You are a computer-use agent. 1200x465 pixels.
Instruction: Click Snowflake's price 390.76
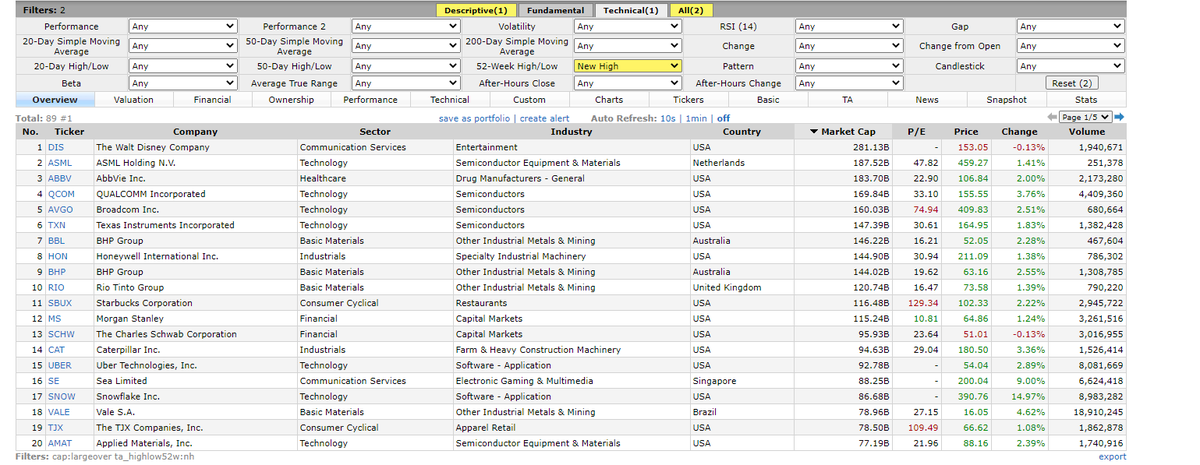(972, 396)
